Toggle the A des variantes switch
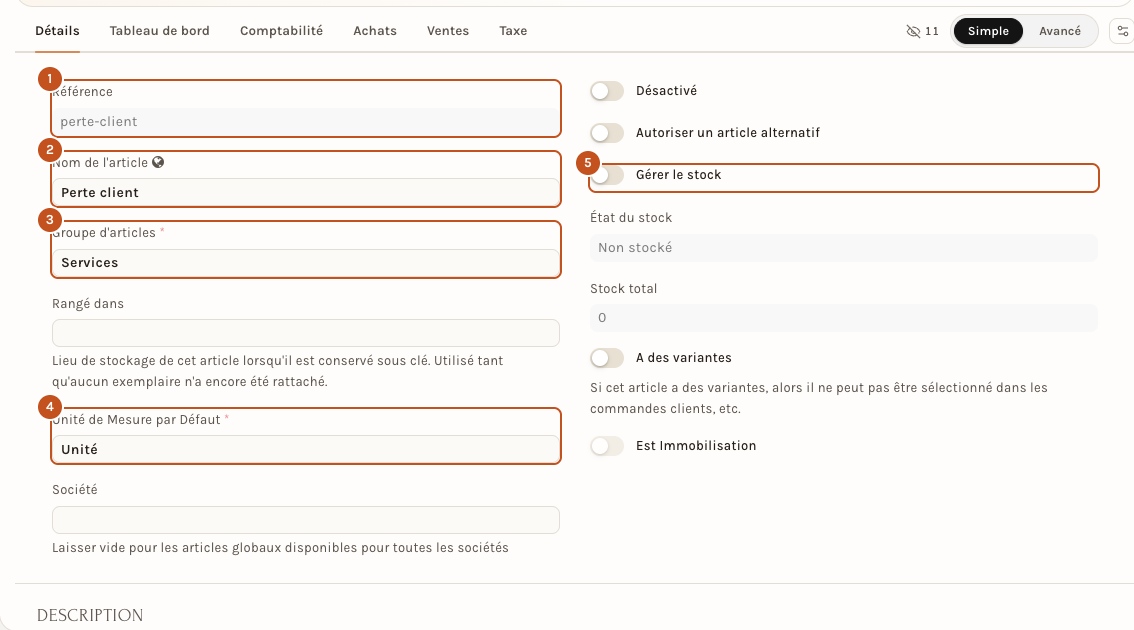 tap(607, 358)
